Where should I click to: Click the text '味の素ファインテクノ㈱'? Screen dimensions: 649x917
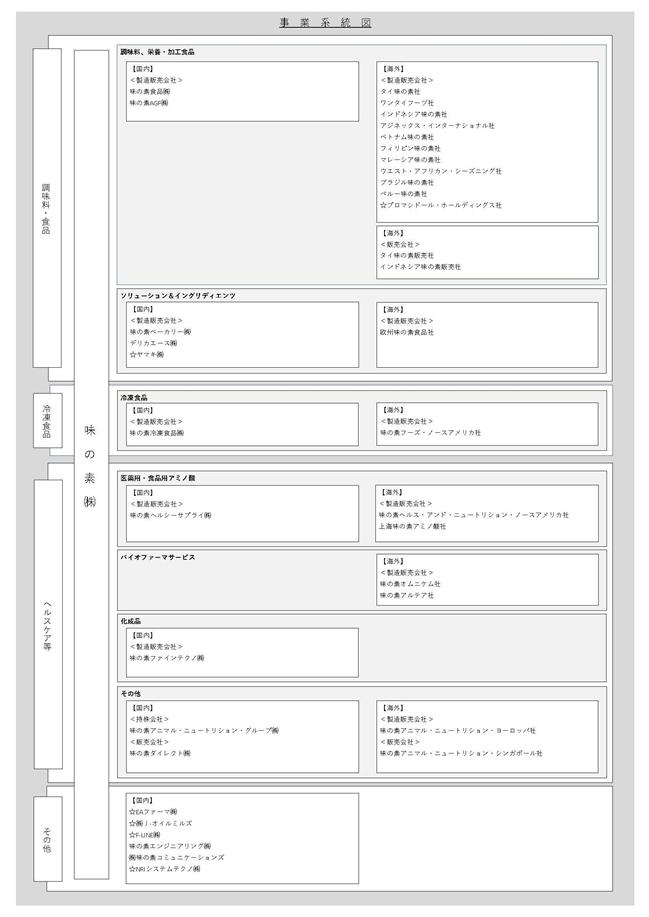click(167, 658)
